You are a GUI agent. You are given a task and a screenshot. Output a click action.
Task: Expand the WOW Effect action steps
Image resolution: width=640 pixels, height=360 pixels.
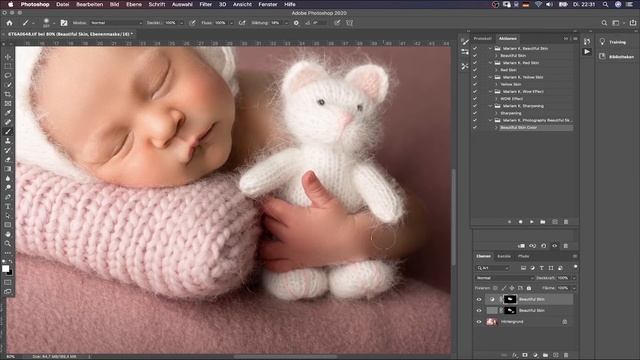click(496, 98)
